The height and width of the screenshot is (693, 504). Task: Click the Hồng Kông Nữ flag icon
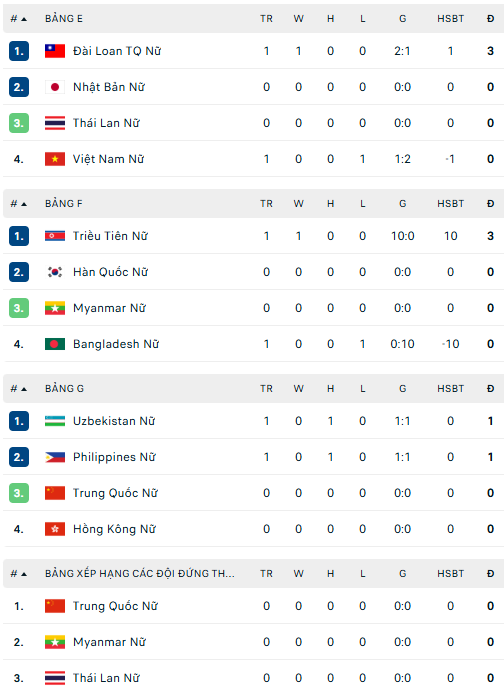(x=55, y=529)
